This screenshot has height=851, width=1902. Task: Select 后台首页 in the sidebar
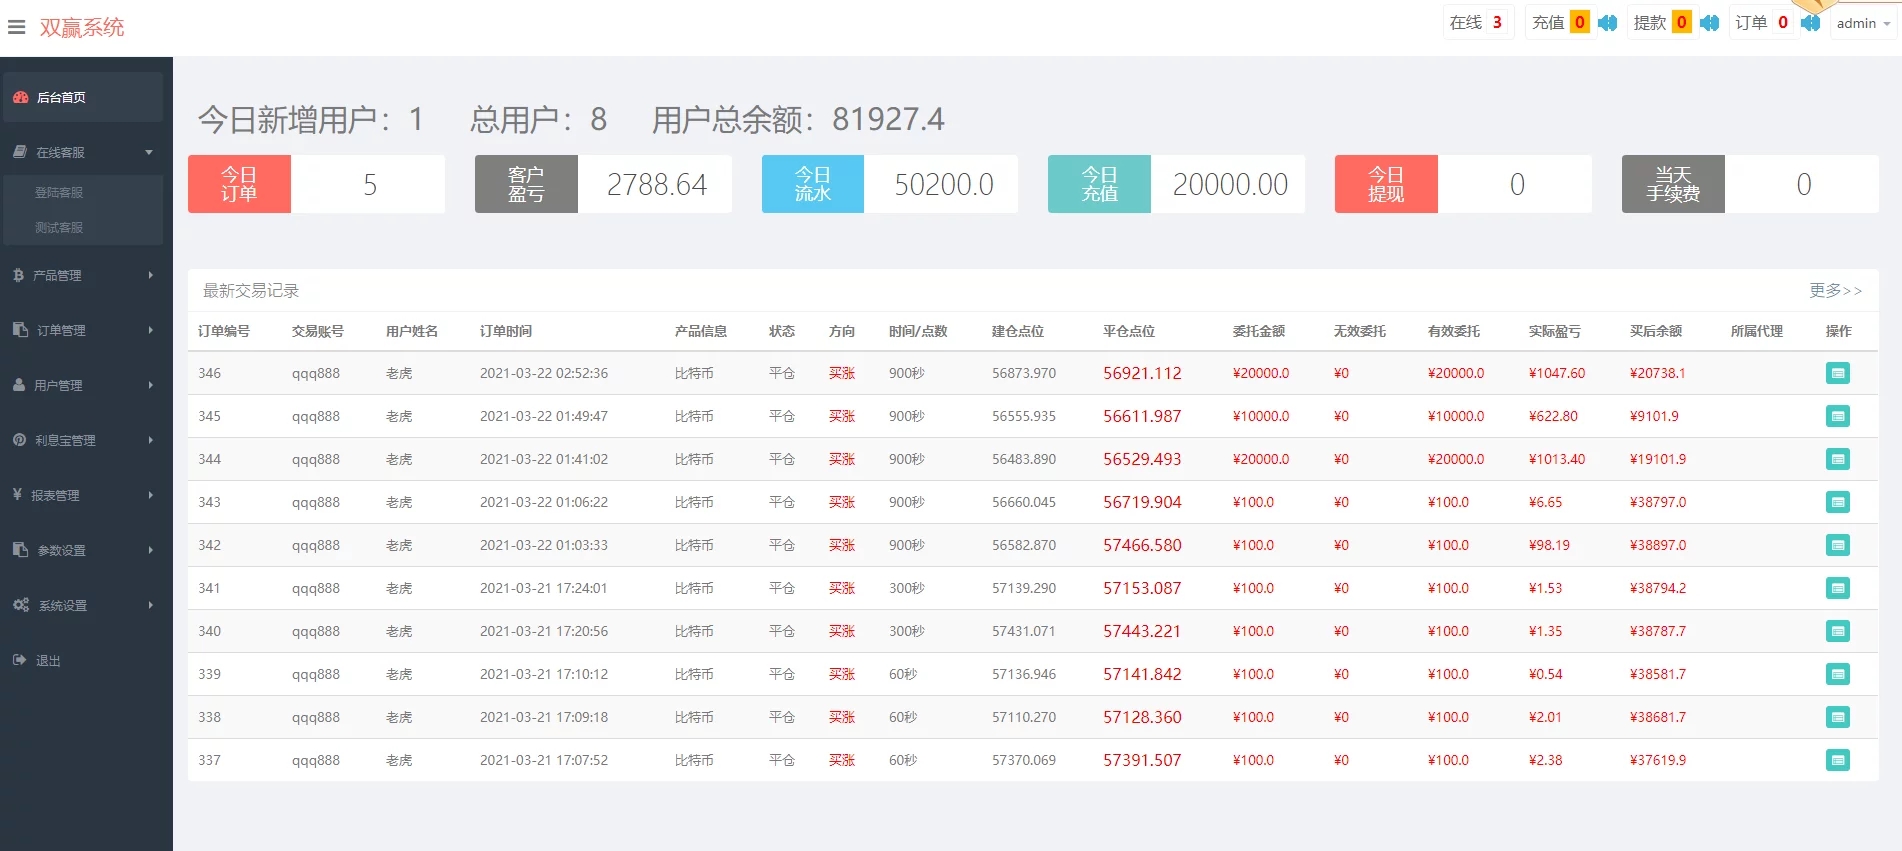[62, 97]
